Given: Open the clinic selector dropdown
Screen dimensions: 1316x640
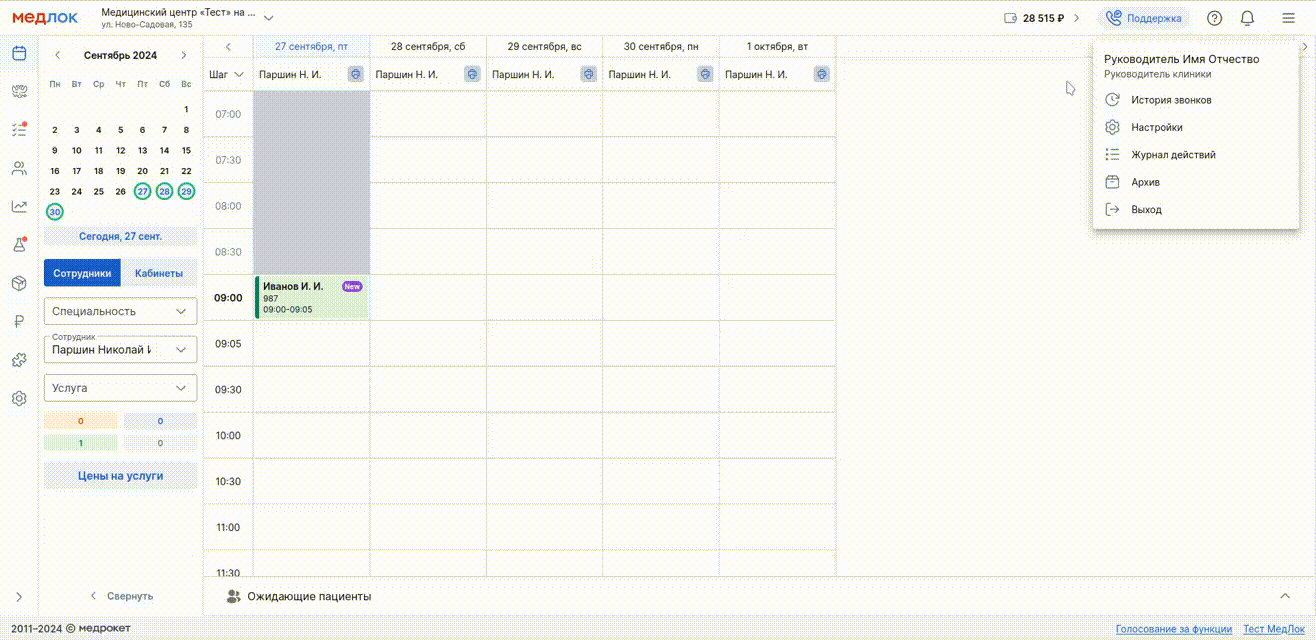Looking at the screenshot, I should [x=268, y=18].
